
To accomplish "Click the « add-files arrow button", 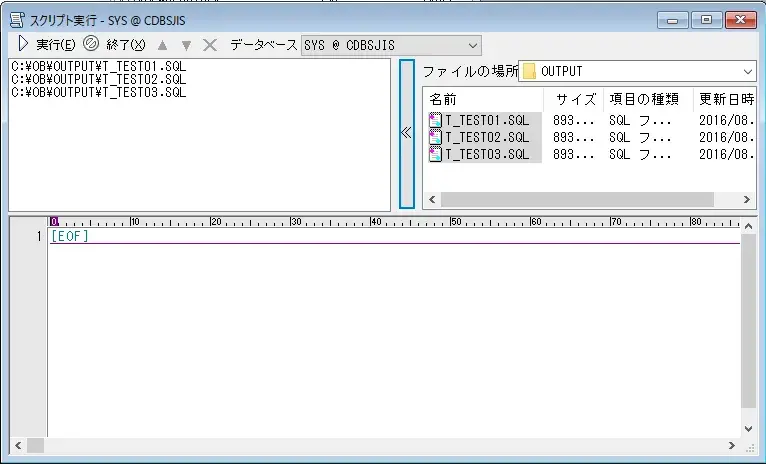I will pyautogui.click(x=407, y=133).
